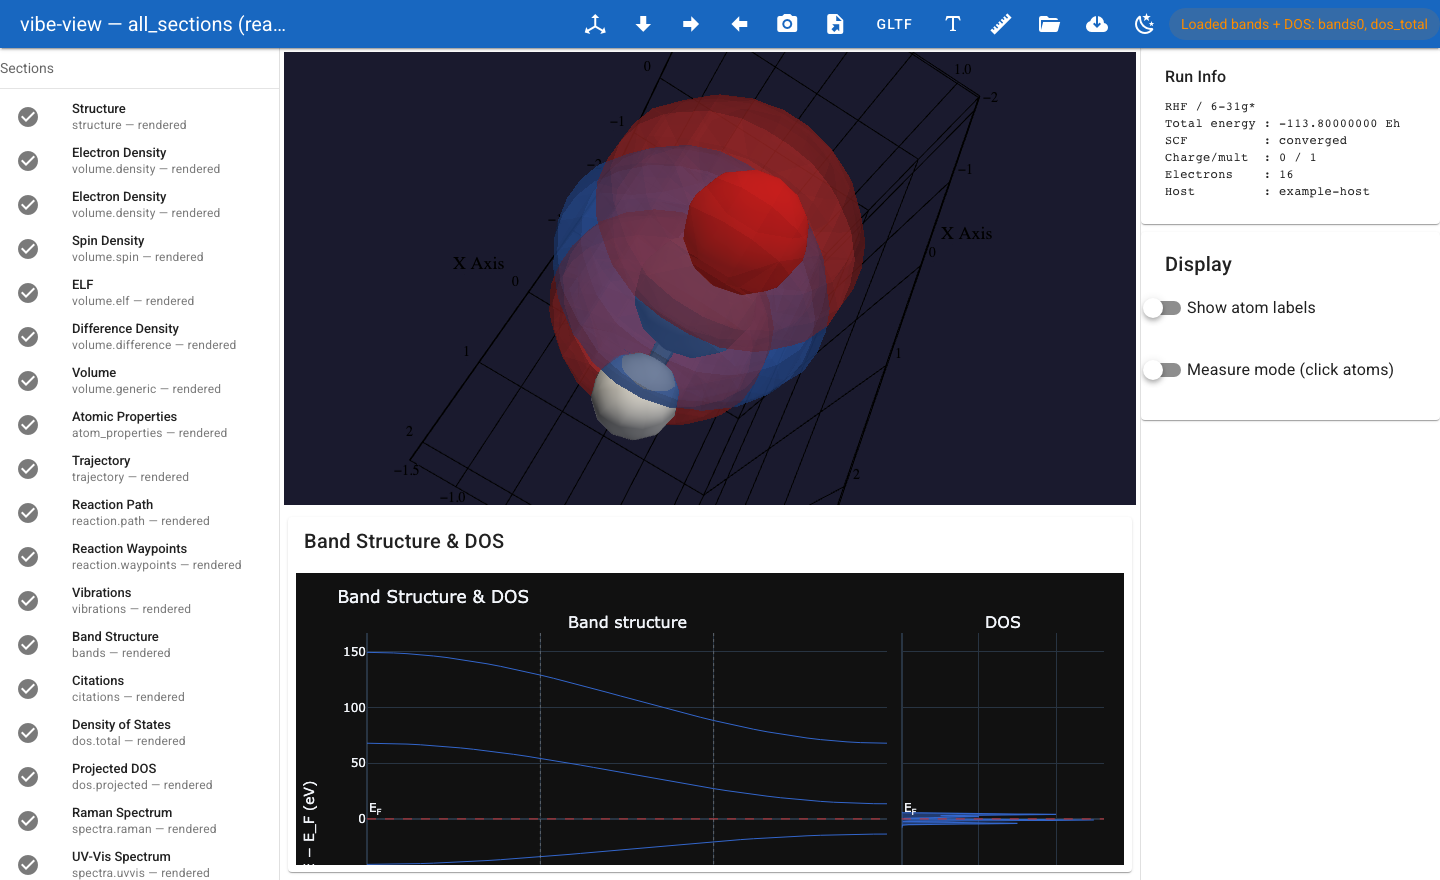Viewport: 1440px width, 880px height.
Task: Click the Loaded bands + DOS status chip
Action: (1304, 24)
